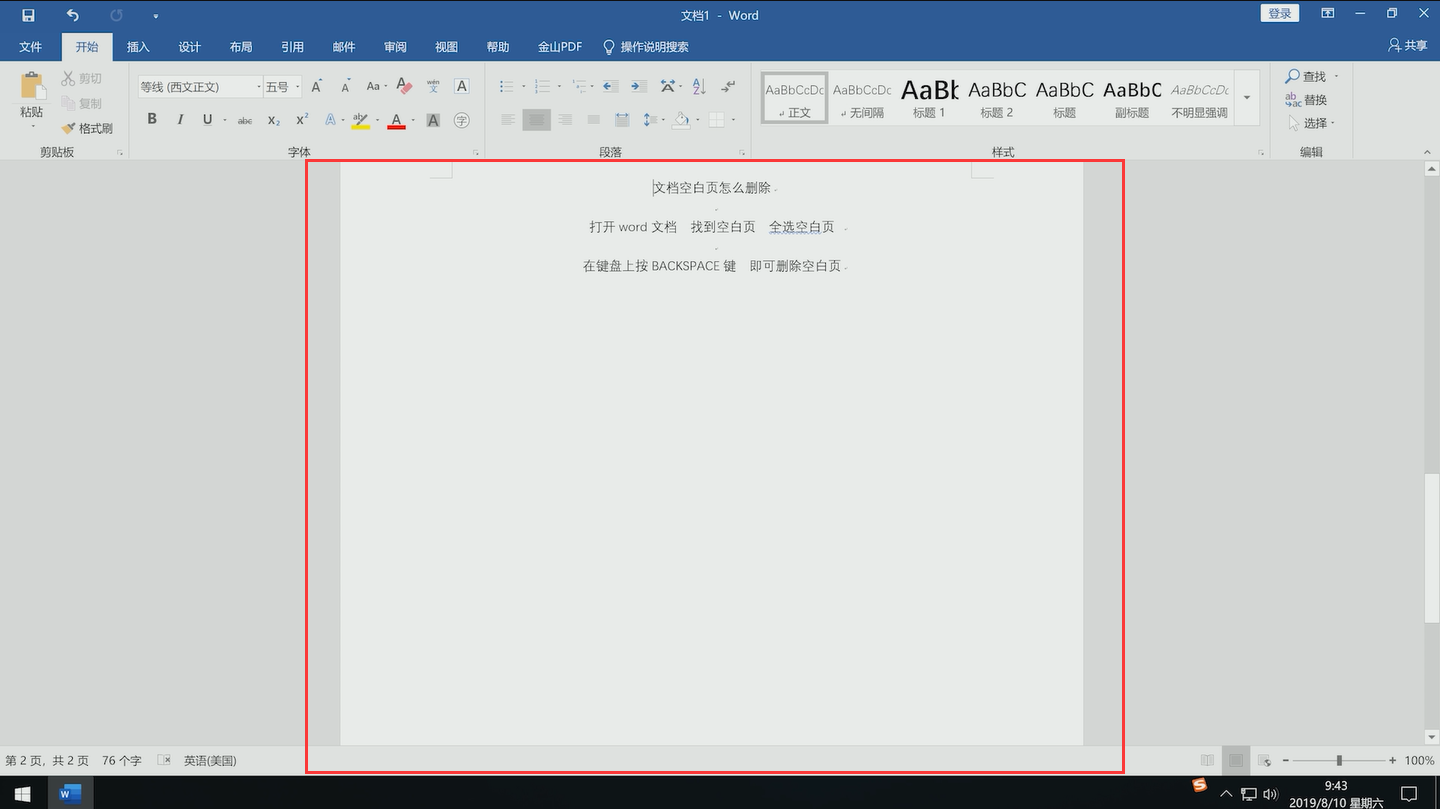Open the Customize Quick Access Toolbar arrow
The height and width of the screenshot is (809, 1440).
point(156,16)
